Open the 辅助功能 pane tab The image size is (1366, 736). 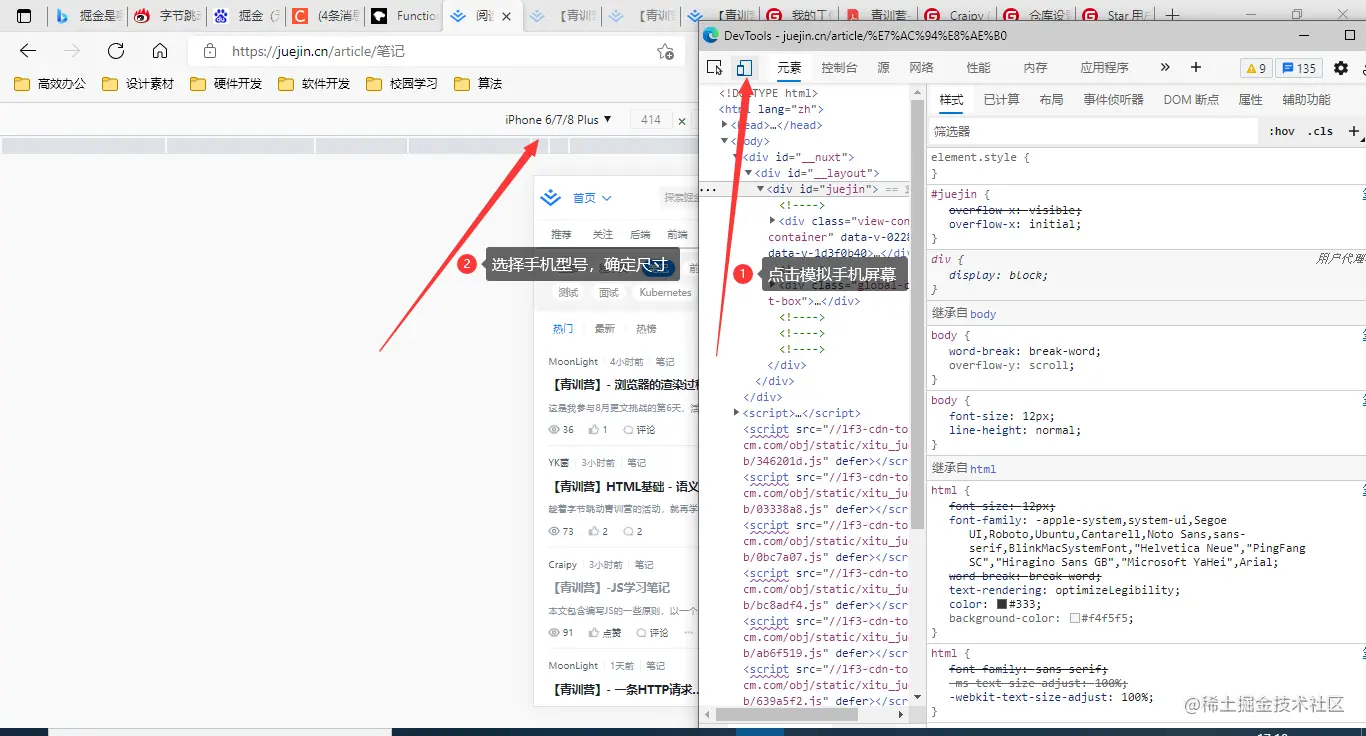point(1306,100)
